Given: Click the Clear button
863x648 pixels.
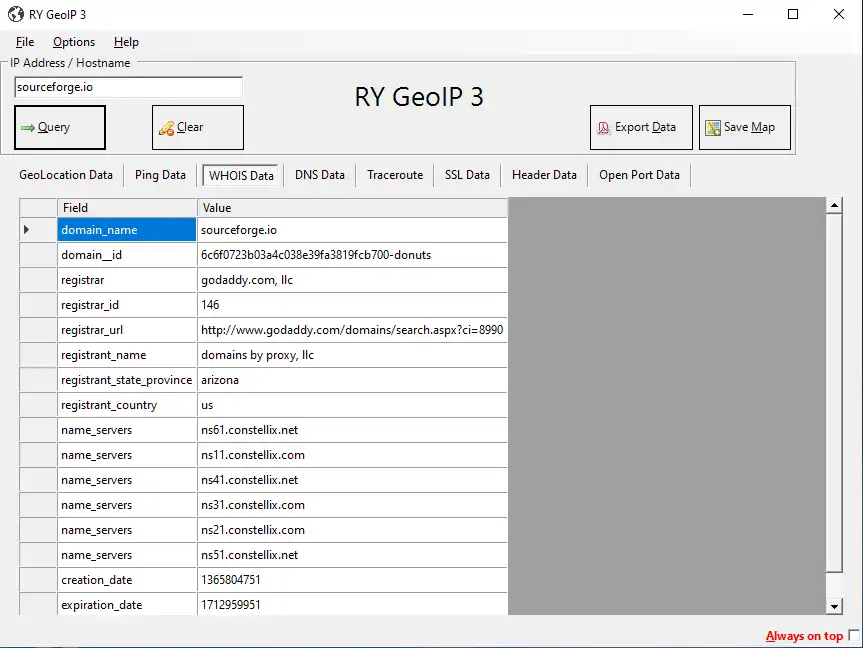Looking at the screenshot, I should 198,127.
